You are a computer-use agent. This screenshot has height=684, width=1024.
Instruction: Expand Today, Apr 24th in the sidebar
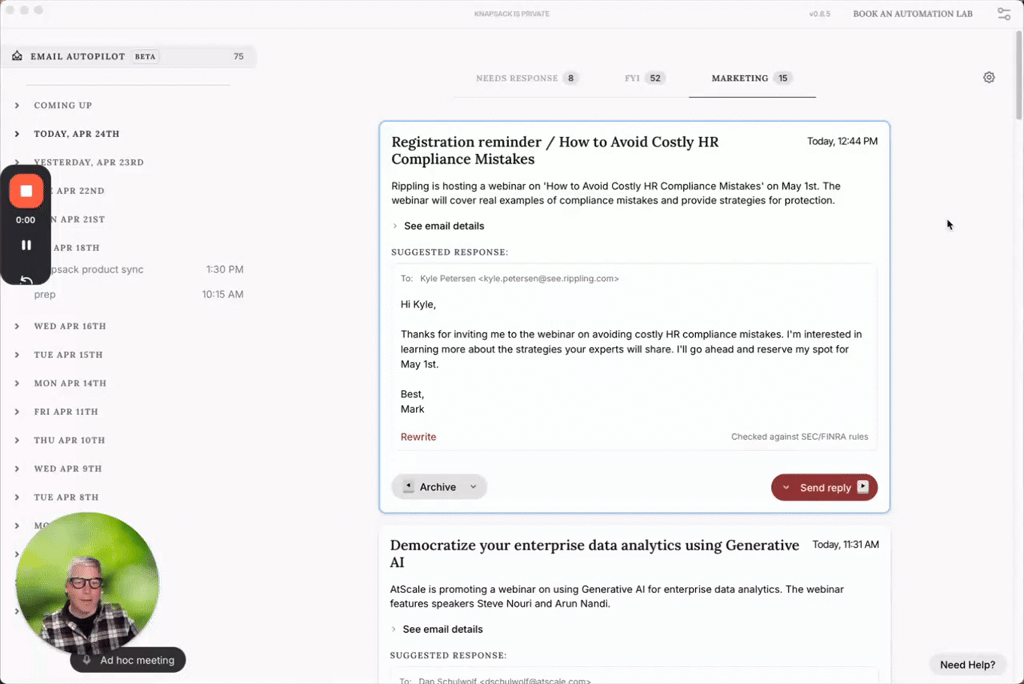coord(17,134)
